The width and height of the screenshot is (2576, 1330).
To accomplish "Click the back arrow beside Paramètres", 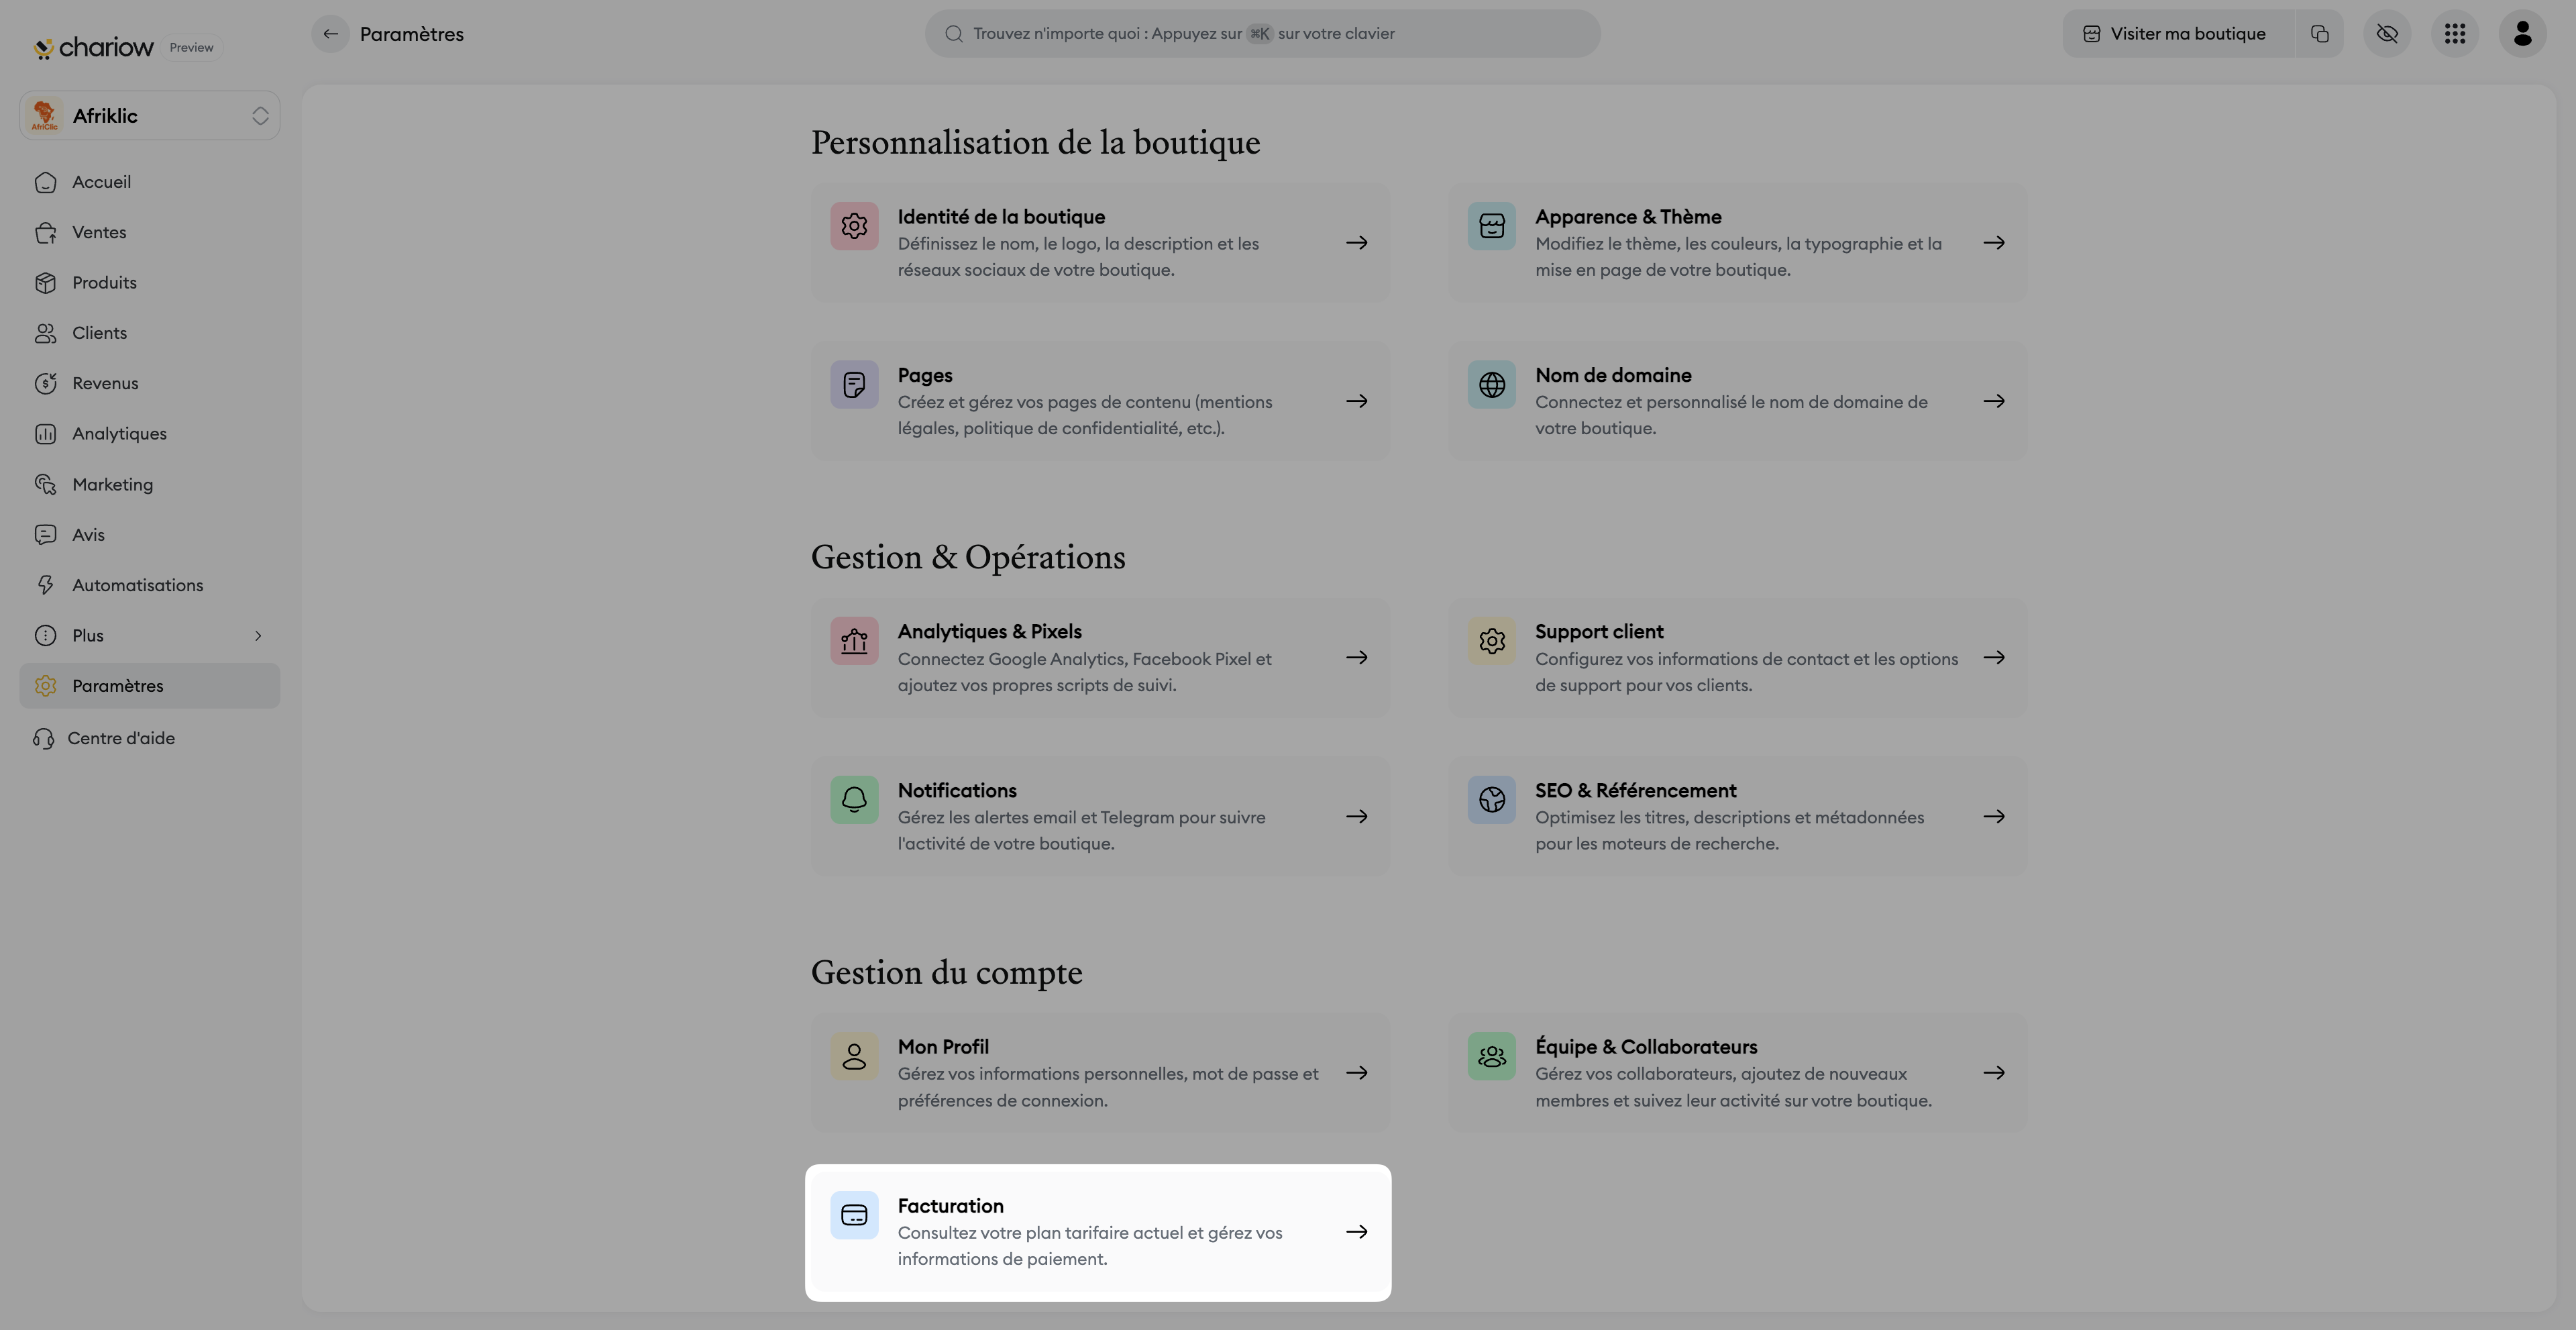I will [x=330, y=34].
